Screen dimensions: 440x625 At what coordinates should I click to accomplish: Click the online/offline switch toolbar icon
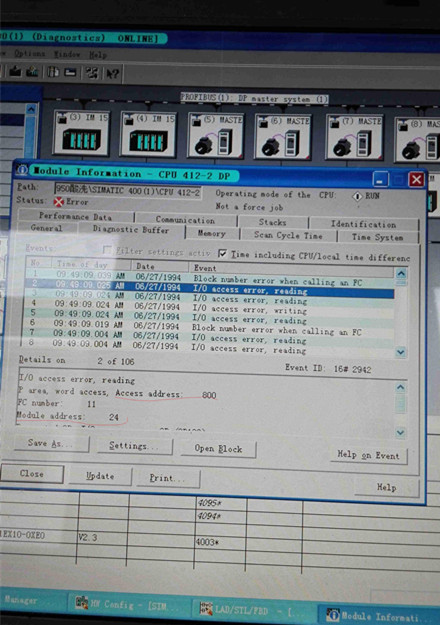tap(92, 73)
